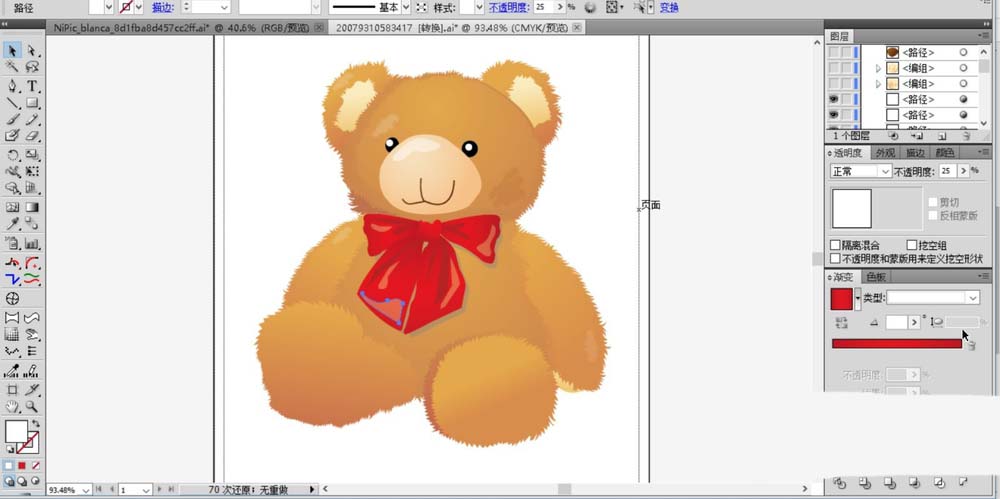Expand the second 编组 layer group
Image resolution: width=1000 pixels, height=499 pixels.
pyautogui.click(x=878, y=84)
